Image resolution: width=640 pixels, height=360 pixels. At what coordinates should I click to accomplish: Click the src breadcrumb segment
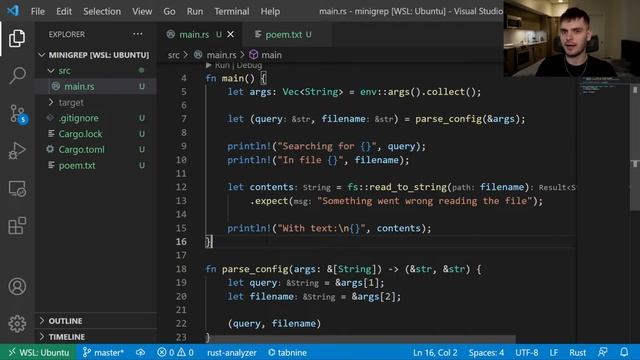pyautogui.click(x=173, y=55)
